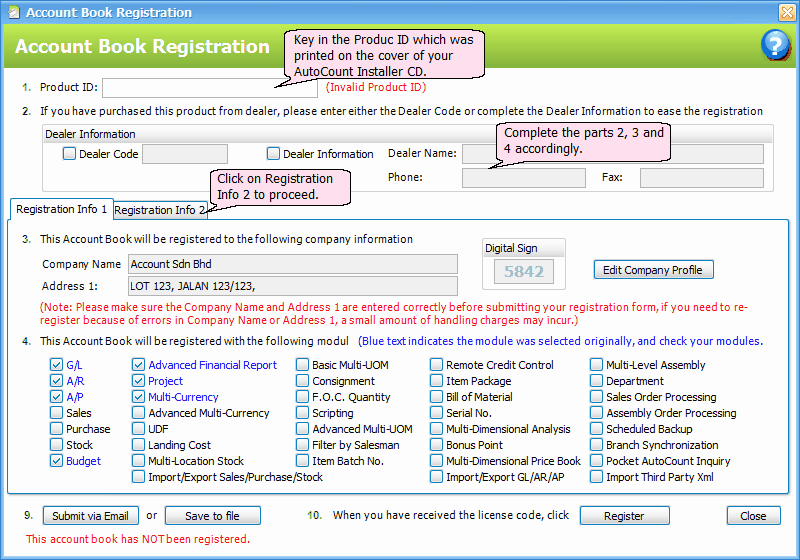Image resolution: width=800 pixels, height=560 pixels.
Task: Toggle the Multi-Currency module checkbox
Action: point(138,397)
